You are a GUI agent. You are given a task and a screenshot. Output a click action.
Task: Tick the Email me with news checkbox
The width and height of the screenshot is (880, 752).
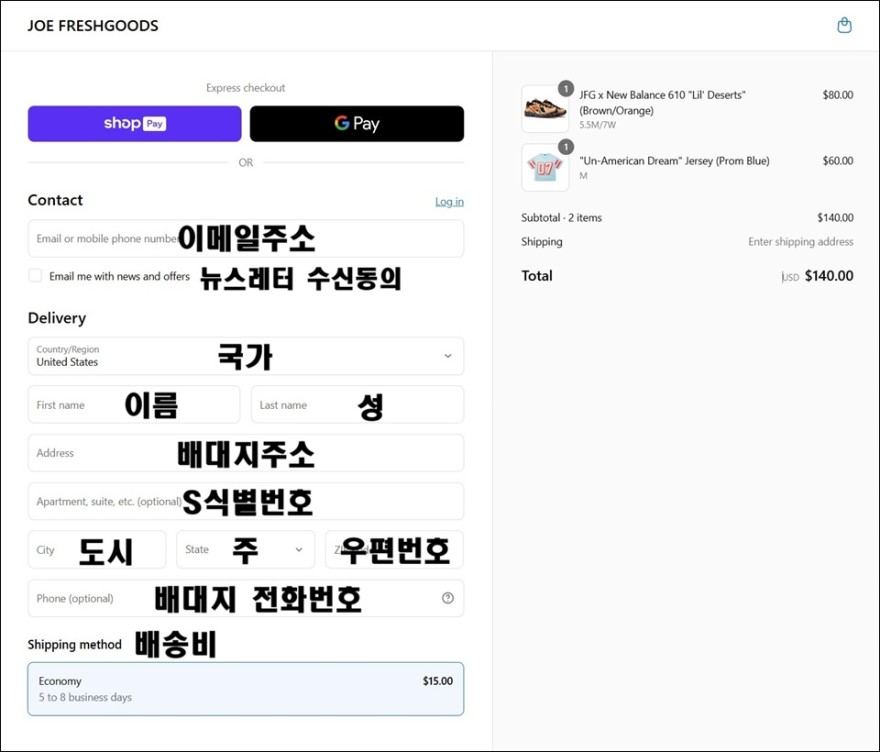[35, 276]
